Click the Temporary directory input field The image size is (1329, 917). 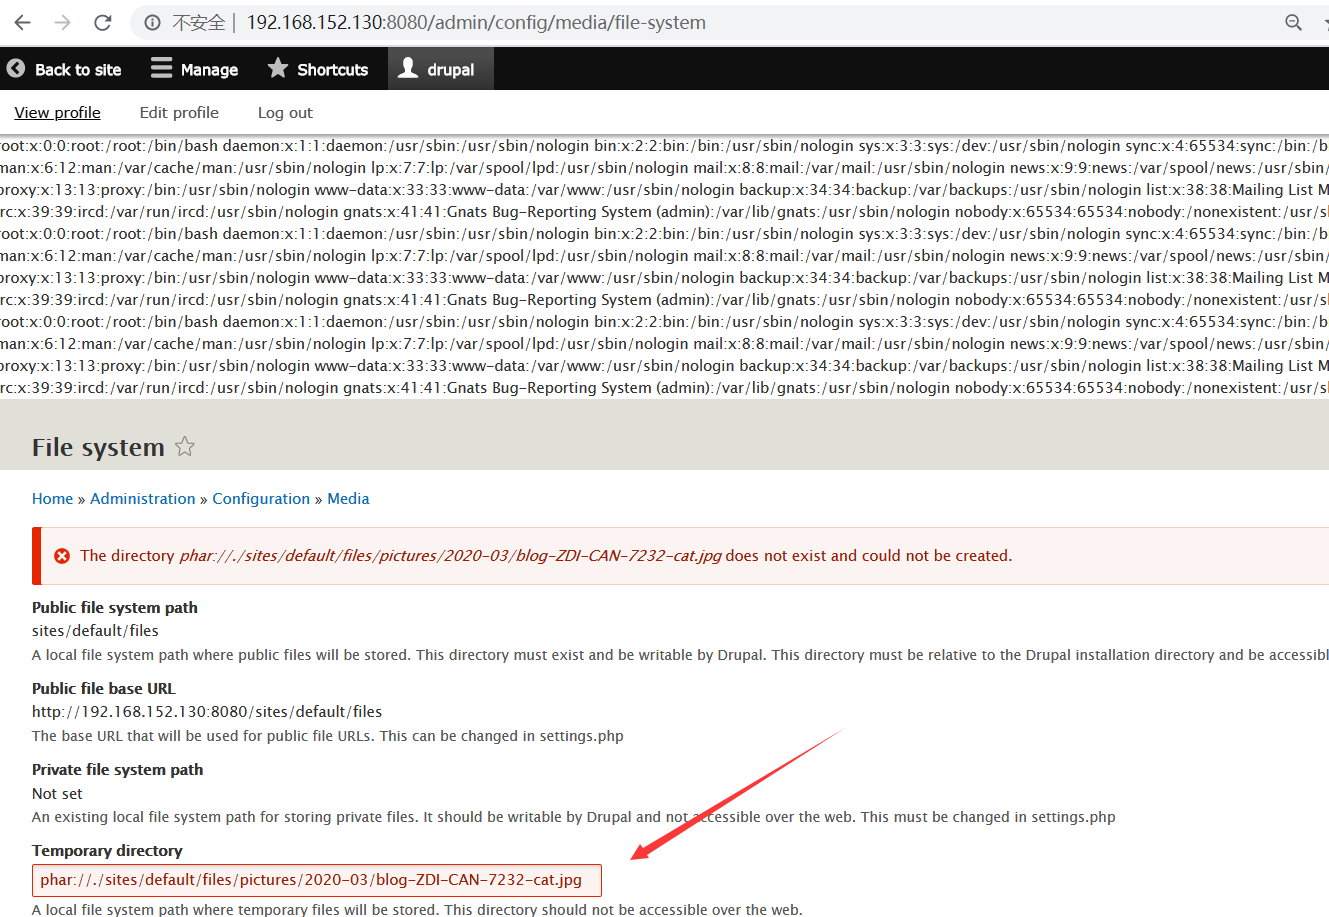pos(316,880)
